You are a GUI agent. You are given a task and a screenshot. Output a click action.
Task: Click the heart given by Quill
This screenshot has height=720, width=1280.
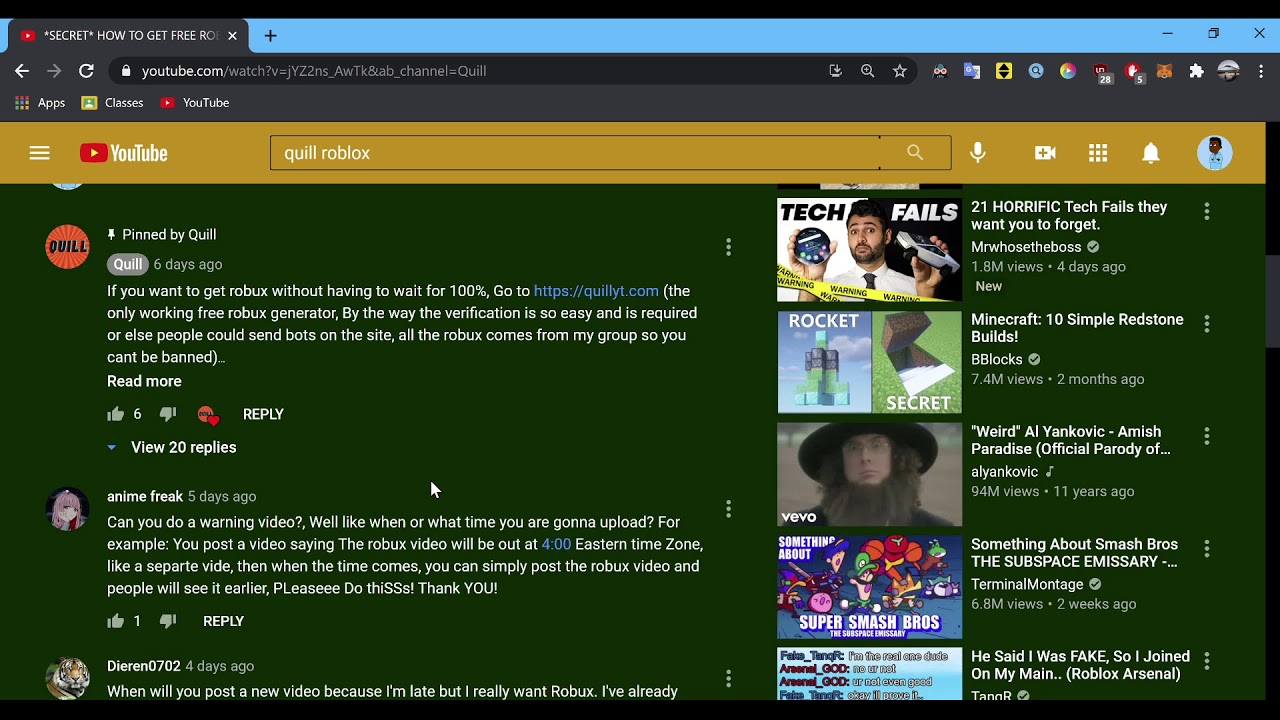click(208, 415)
